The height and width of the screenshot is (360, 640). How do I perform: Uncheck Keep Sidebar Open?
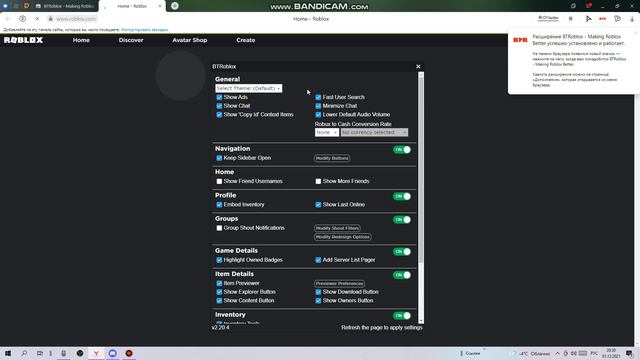tap(219, 158)
